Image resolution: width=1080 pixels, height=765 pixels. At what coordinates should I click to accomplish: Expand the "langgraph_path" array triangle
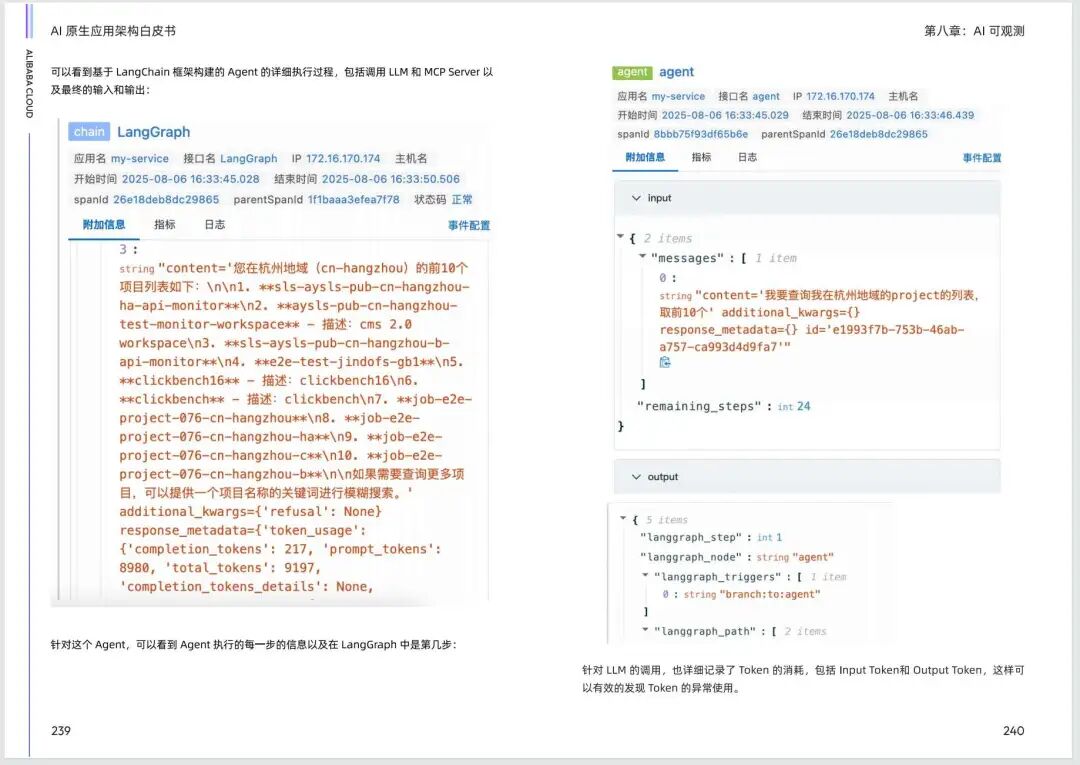(645, 629)
